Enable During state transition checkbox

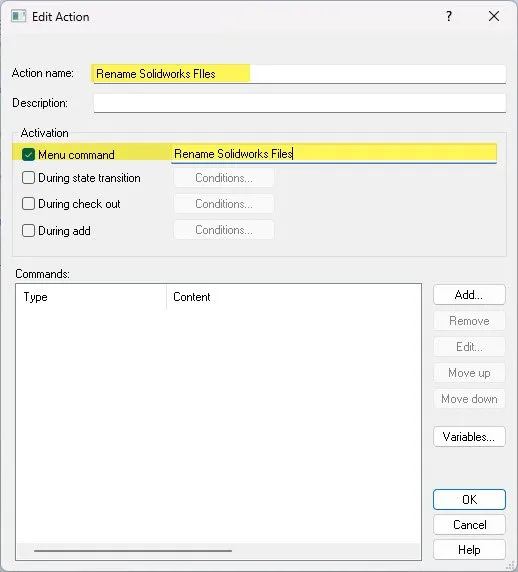click(28, 178)
